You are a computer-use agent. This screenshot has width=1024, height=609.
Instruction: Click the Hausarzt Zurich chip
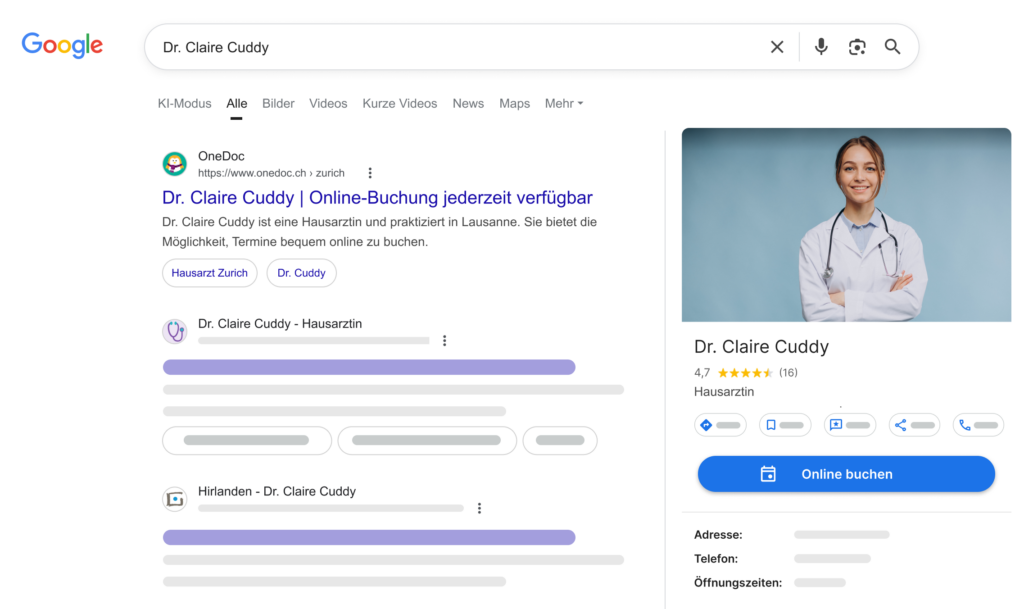tap(210, 273)
